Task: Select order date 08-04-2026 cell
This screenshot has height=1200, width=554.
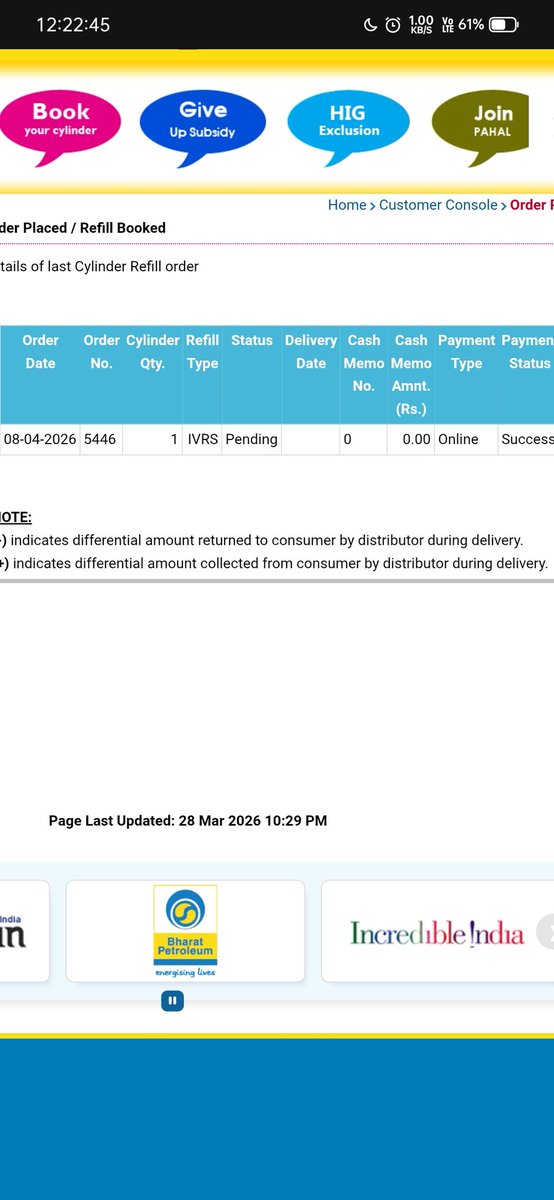Action: [40, 439]
